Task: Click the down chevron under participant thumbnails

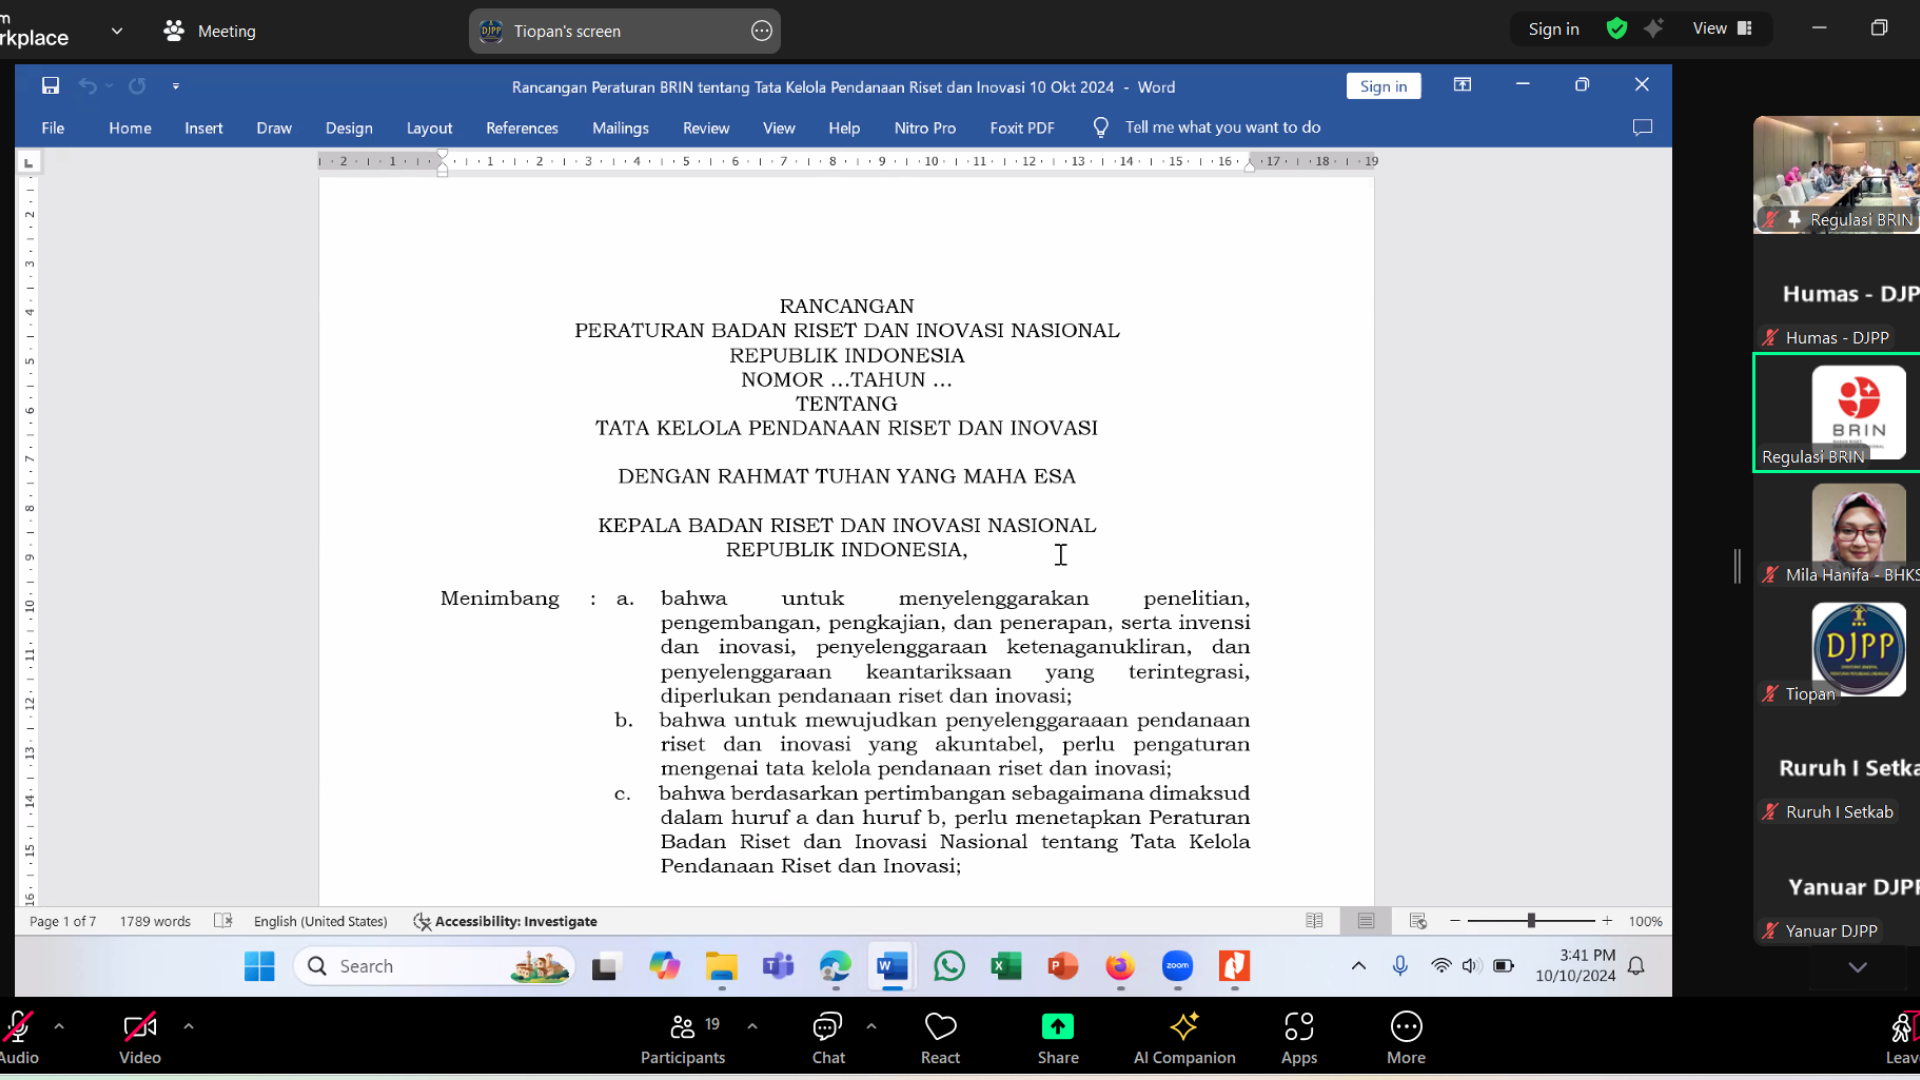Action: coord(1857,967)
